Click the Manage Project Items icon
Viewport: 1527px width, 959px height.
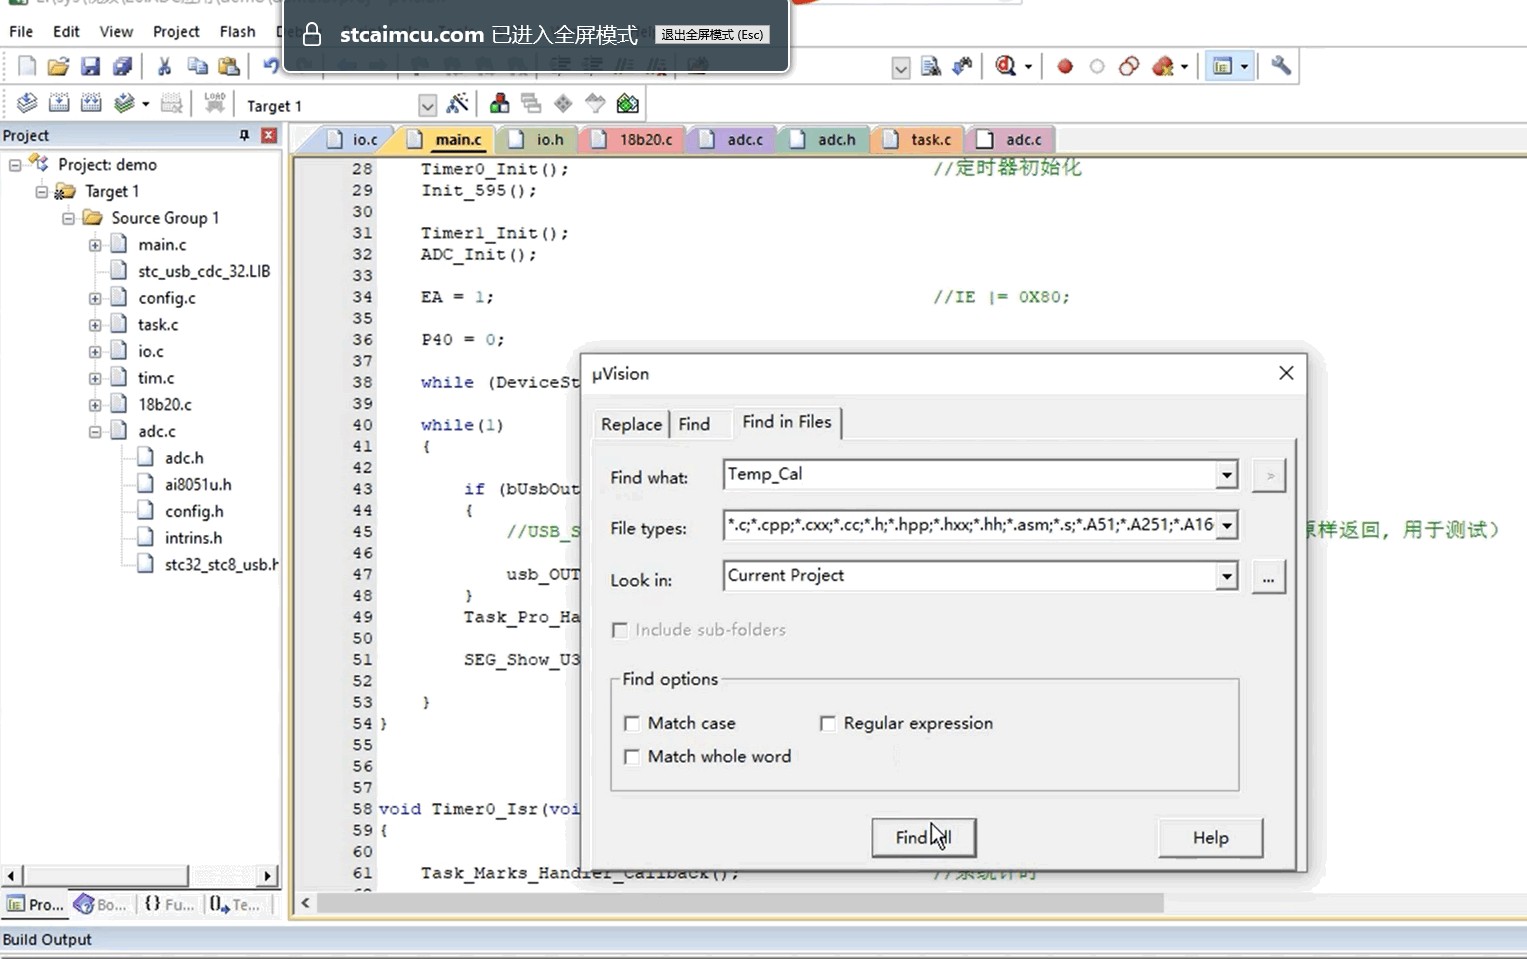pos(499,103)
